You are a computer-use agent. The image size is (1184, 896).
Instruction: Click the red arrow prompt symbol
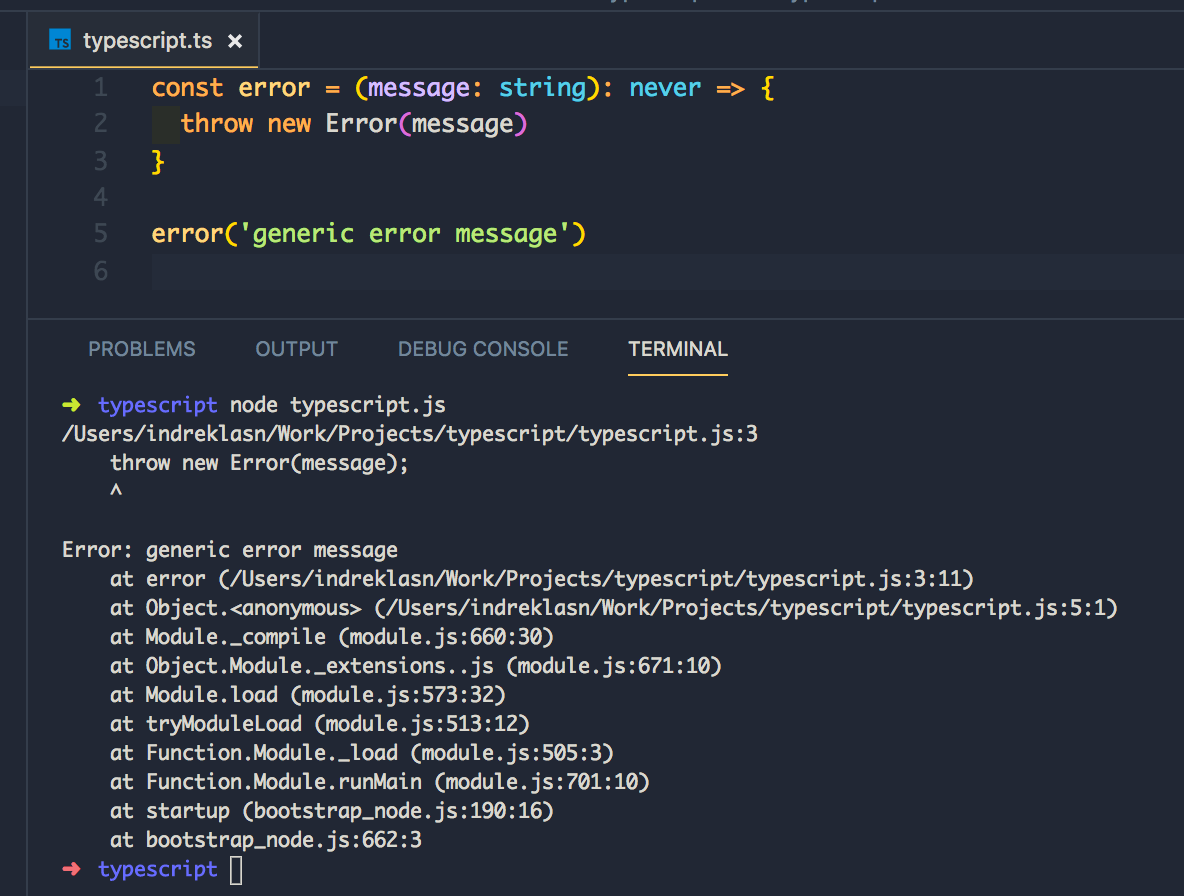[72, 869]
